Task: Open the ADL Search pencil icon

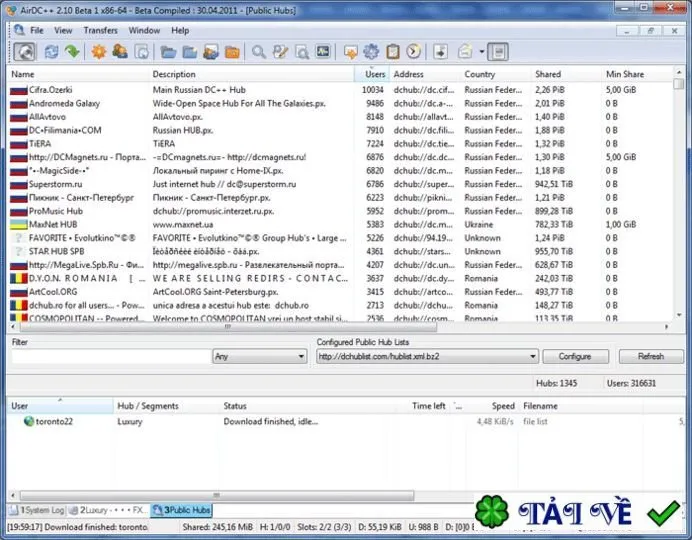Action: coord(280,52)
